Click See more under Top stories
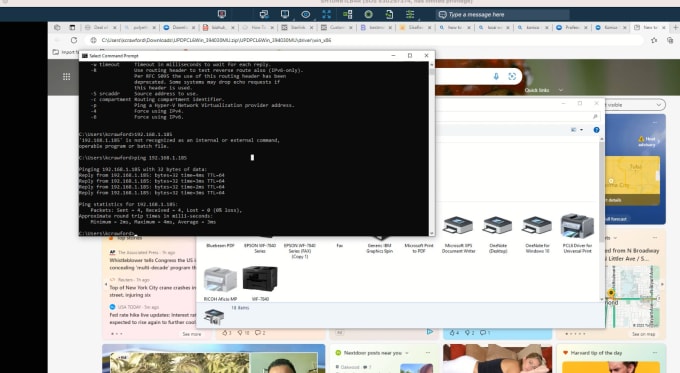Screen dimensions: 680x373 tap(191, 334)
